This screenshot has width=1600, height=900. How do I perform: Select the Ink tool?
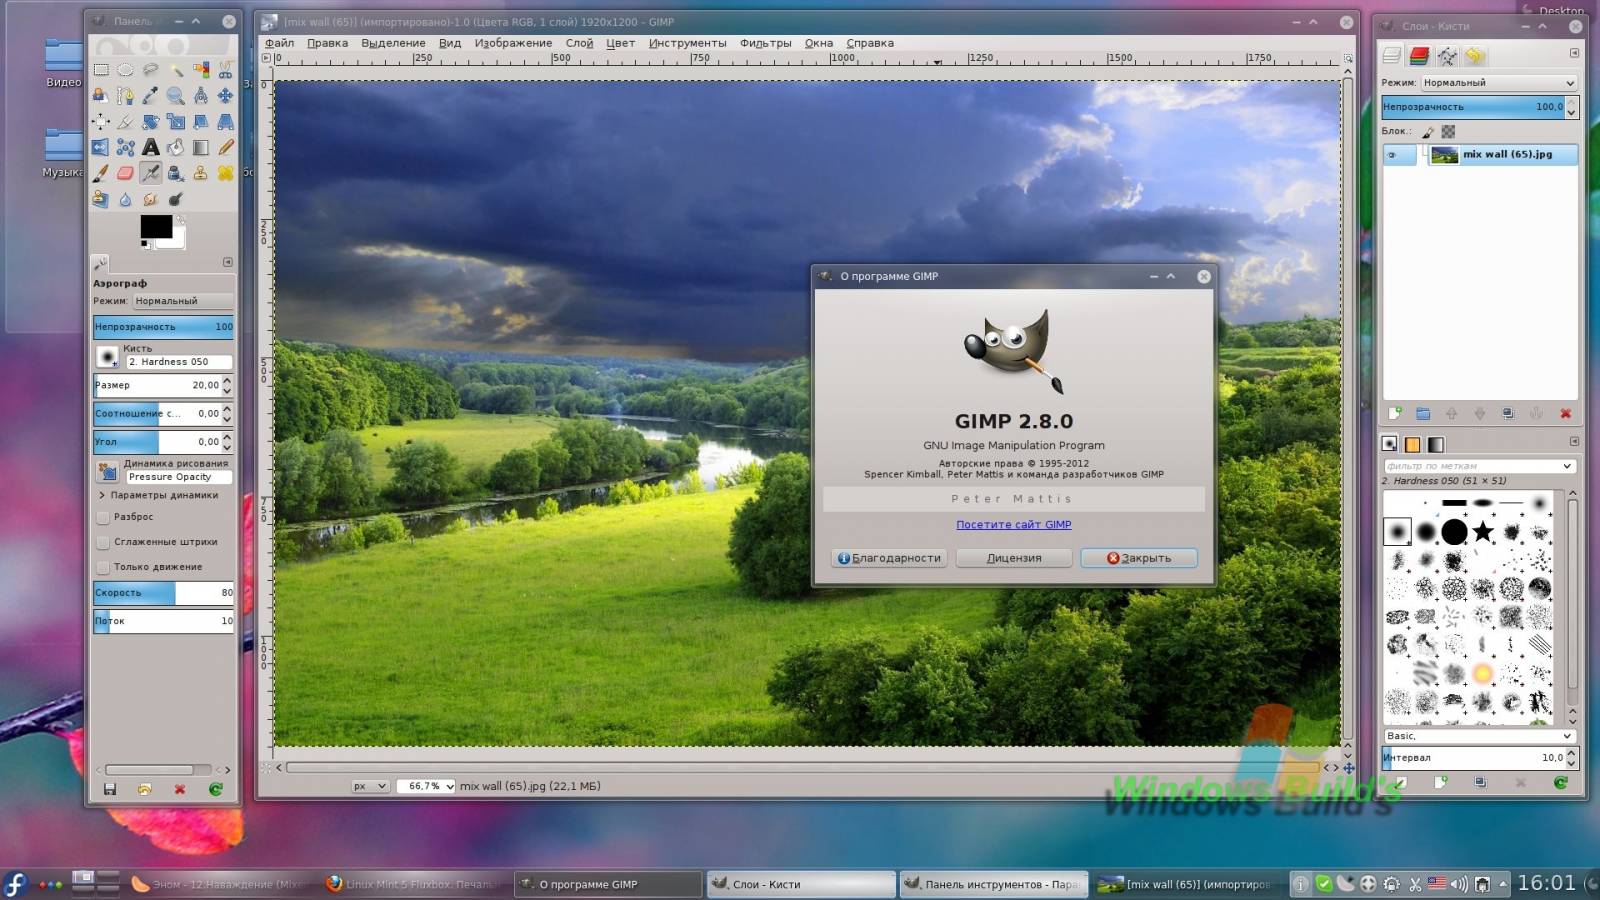pyautogui.click(x=176, y=173)
